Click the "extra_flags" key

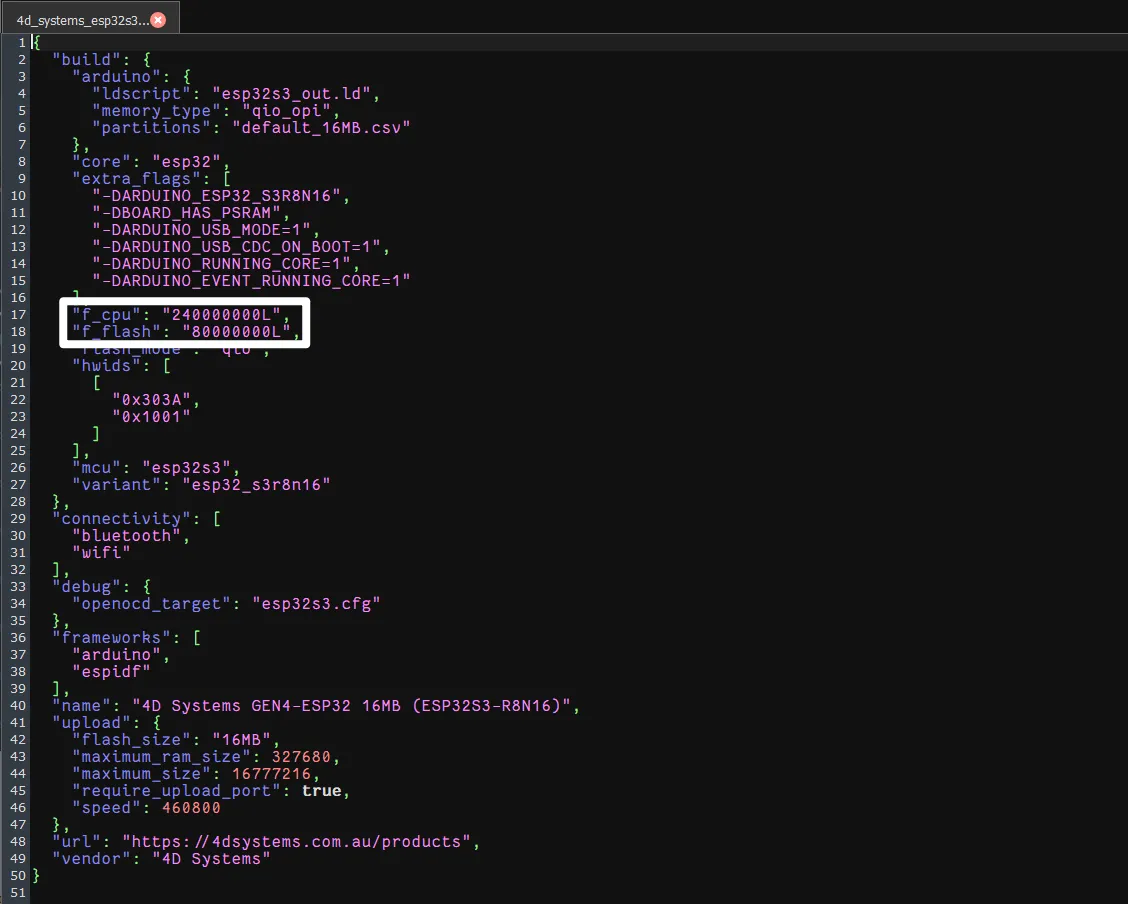click(136, 178)
